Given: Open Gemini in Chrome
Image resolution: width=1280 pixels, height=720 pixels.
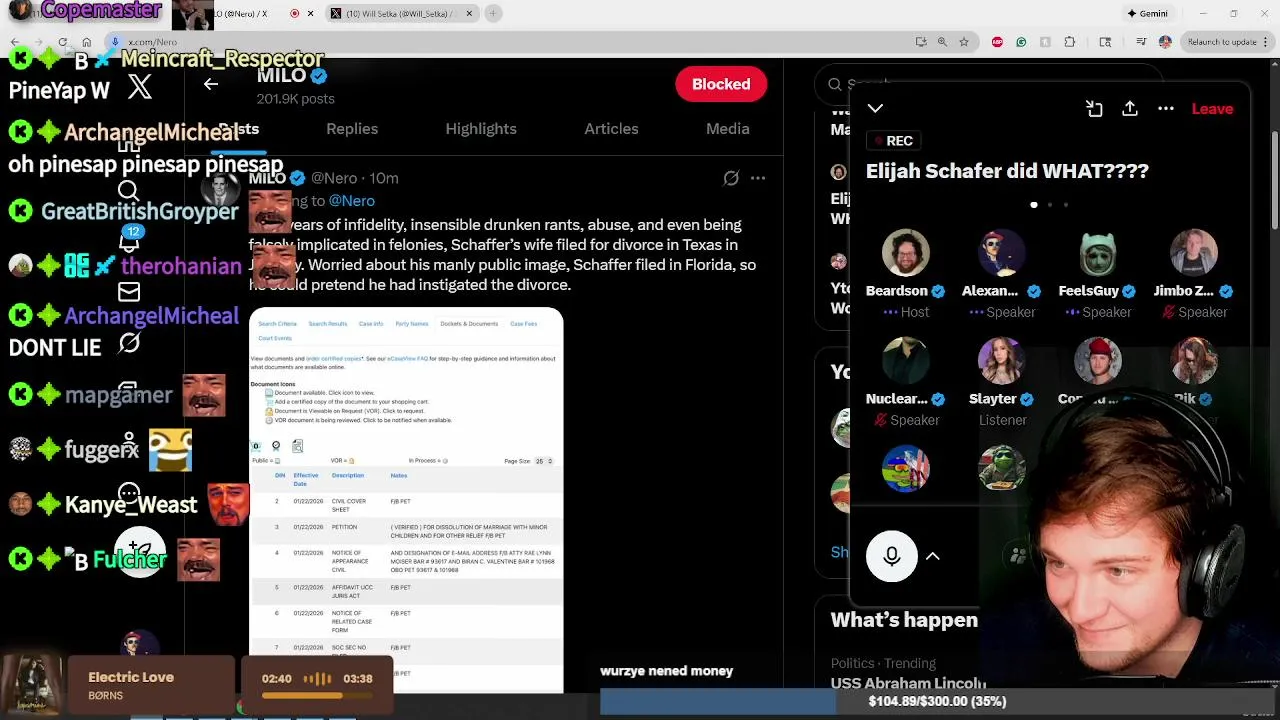Looking at the screenshot, I should [1147, 13].
